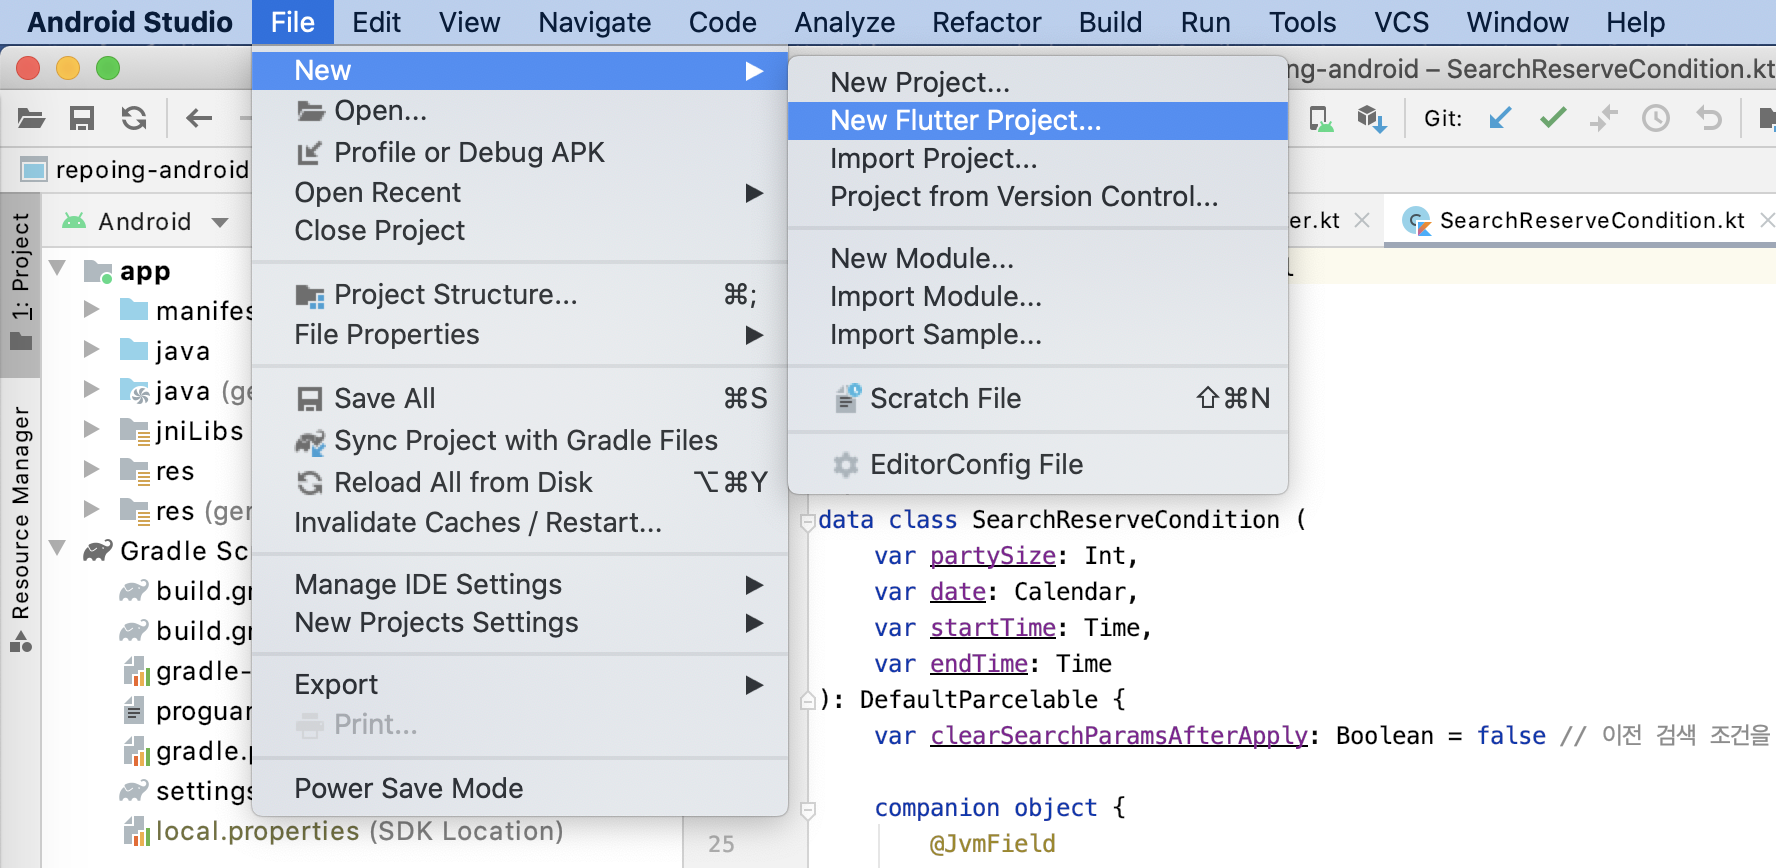The image size is (1776, 868).
Task: Click Git Update Project blue arrow
Action: 1499,119
